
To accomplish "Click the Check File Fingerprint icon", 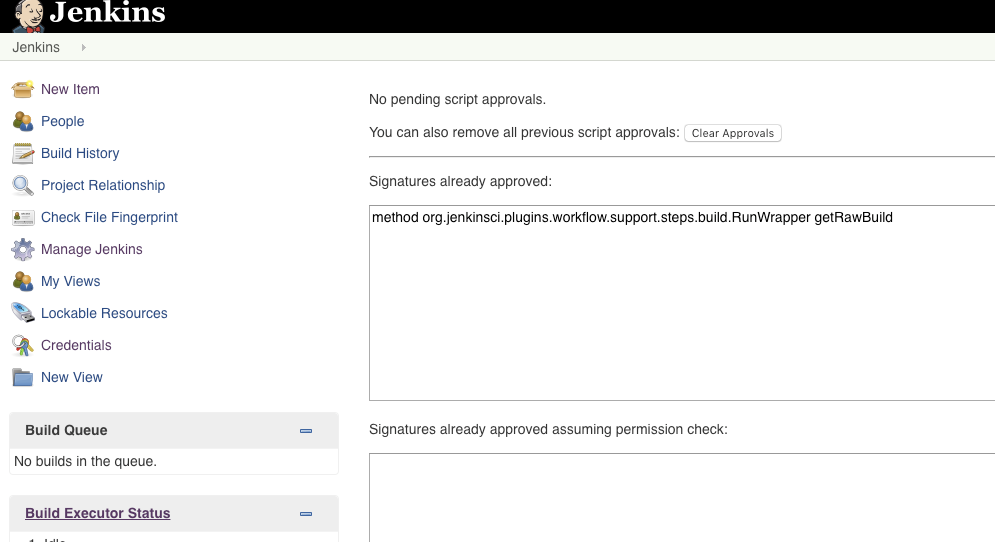I will [x=23, y=217].
